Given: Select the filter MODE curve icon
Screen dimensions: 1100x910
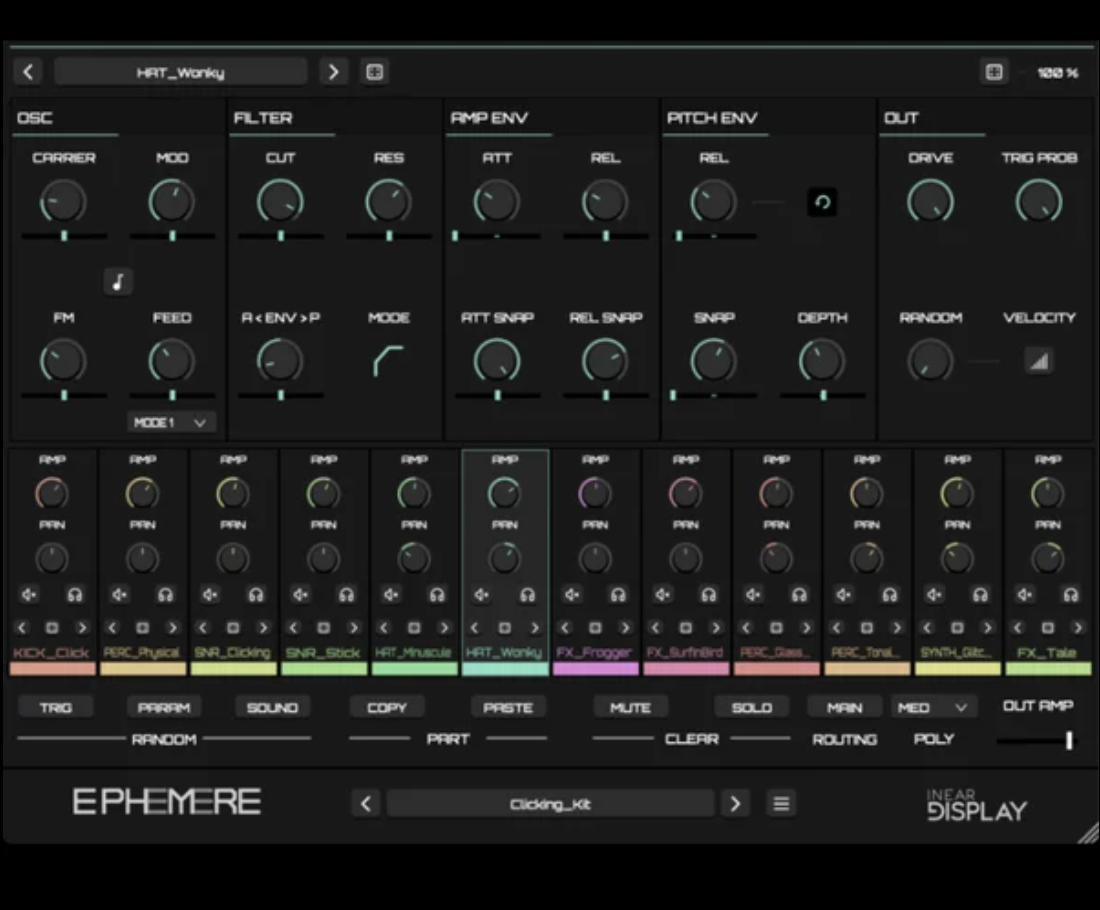Looking at the screenshot, I should pyautogui.click(x=389, y=361).
